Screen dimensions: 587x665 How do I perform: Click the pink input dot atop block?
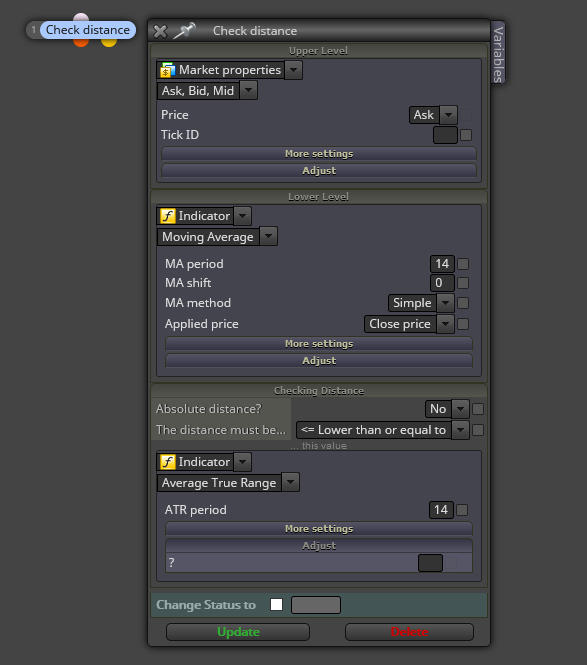point(81,17)
